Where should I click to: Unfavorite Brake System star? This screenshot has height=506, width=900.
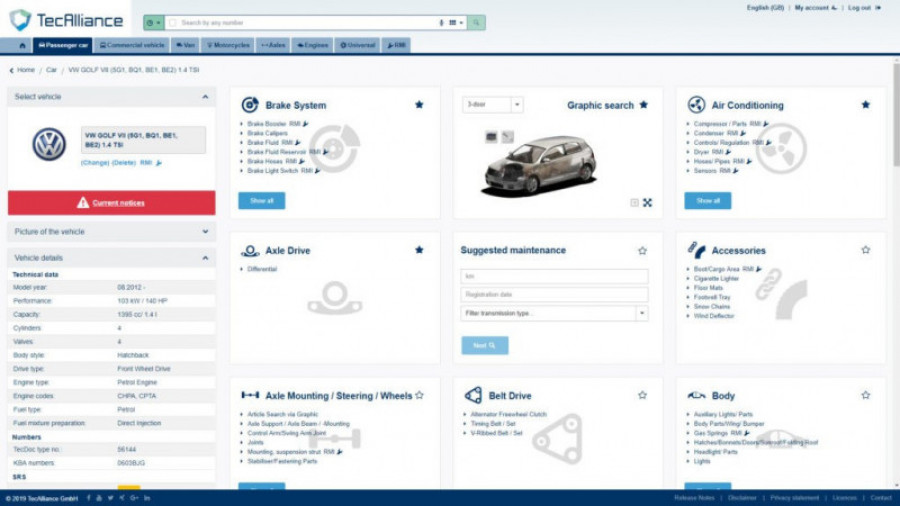[419, 104]
